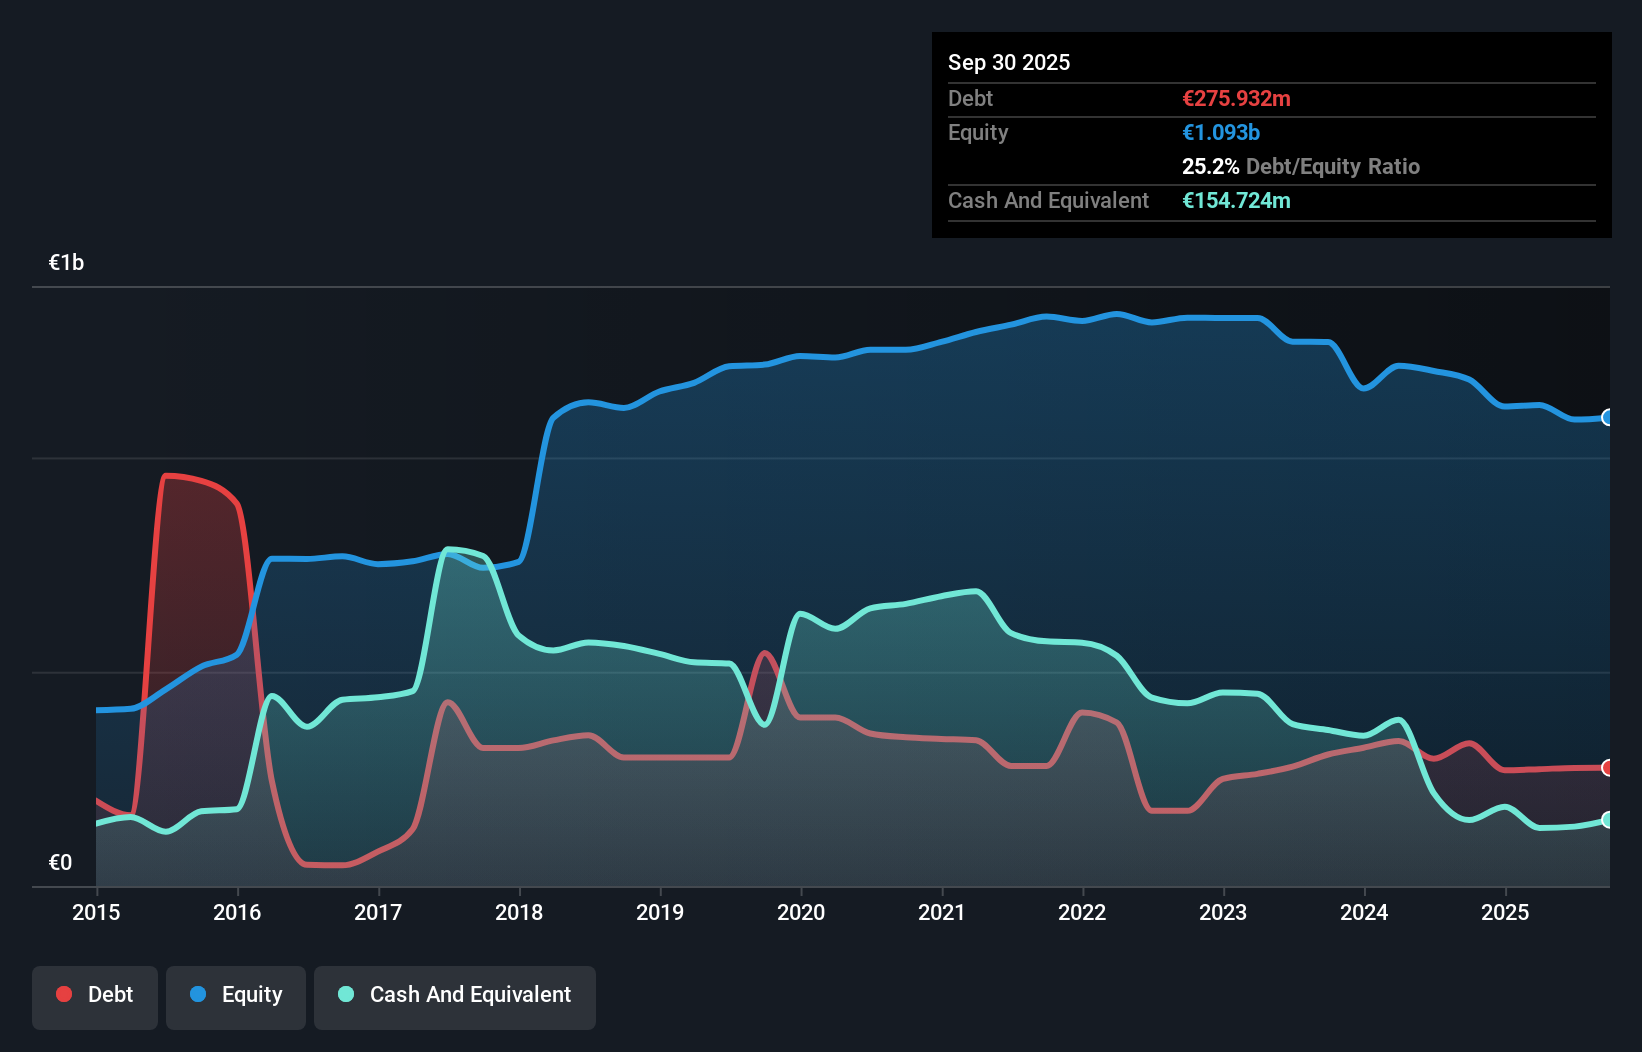Click the Debt endpoint marker on chart edge
Screen dimensions: 1642x1052
pos(1607,767)
